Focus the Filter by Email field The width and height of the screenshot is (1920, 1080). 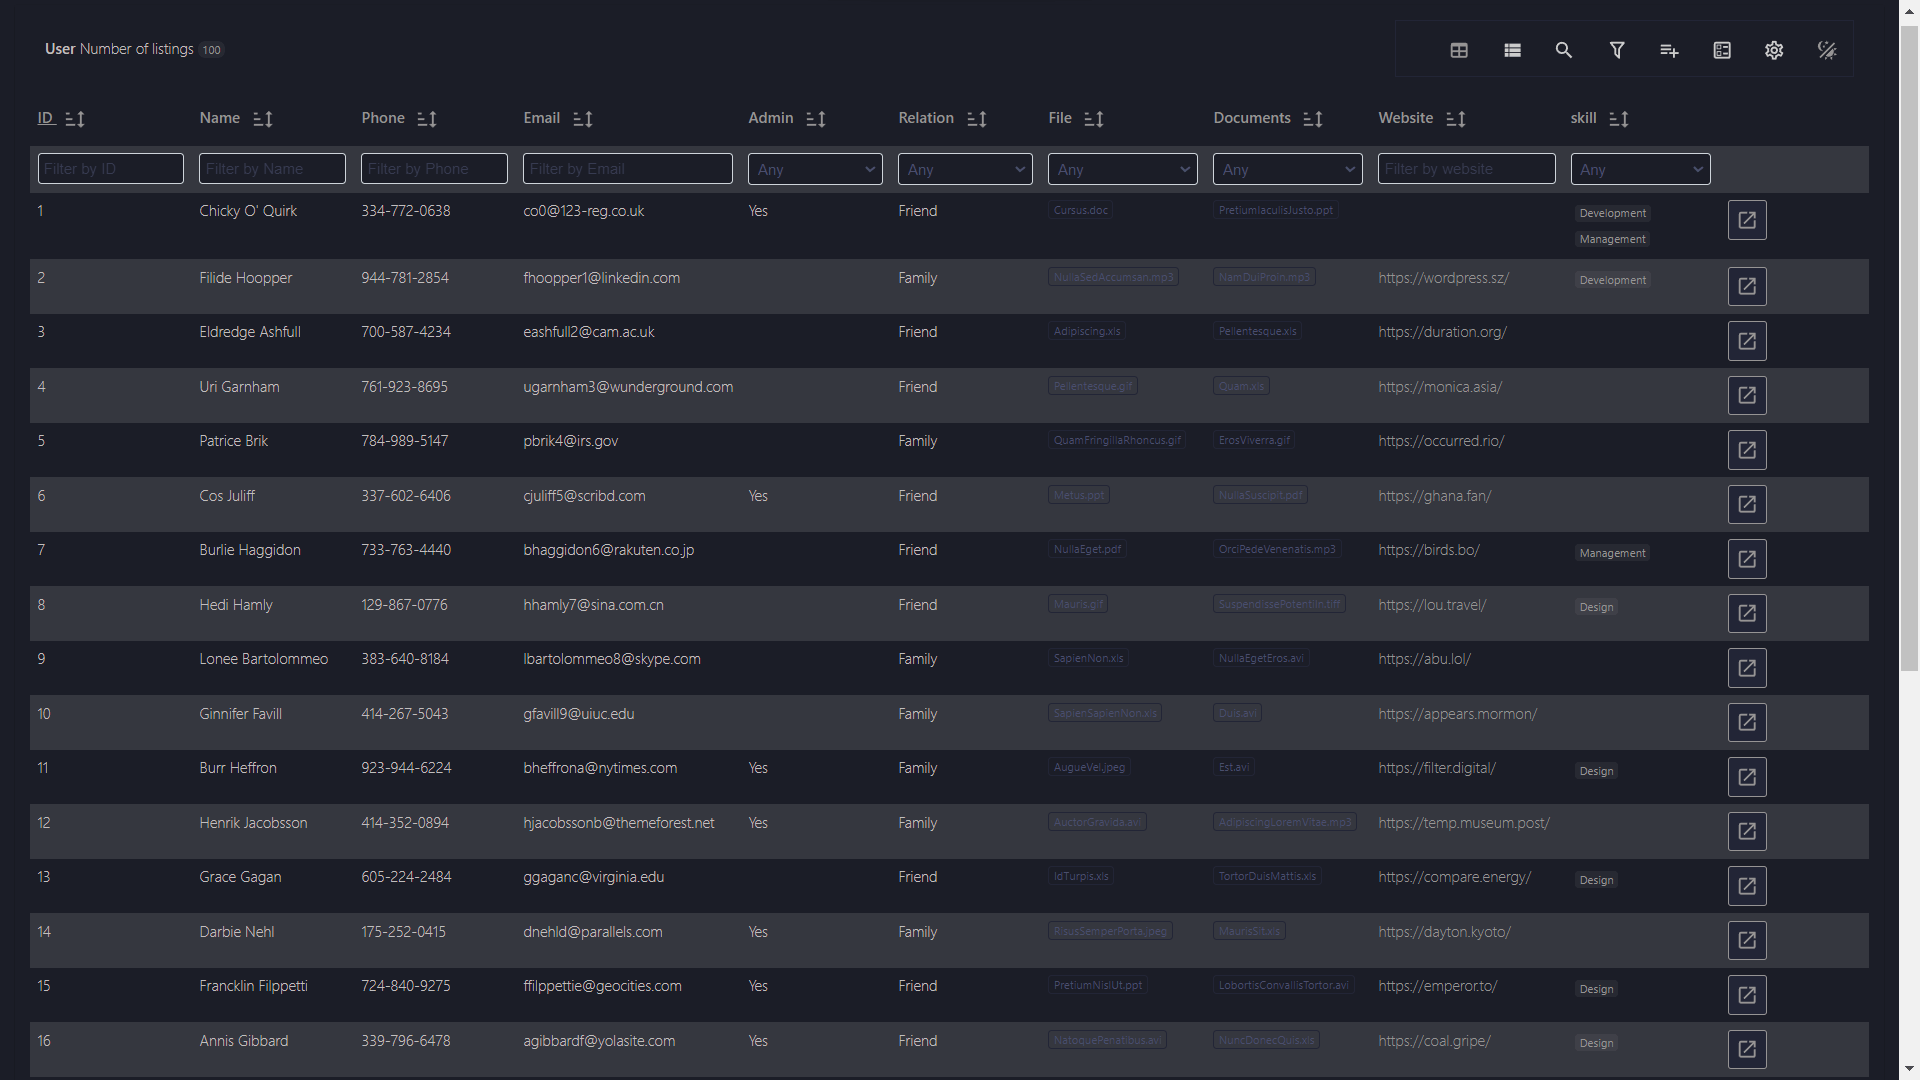[627, 169]
